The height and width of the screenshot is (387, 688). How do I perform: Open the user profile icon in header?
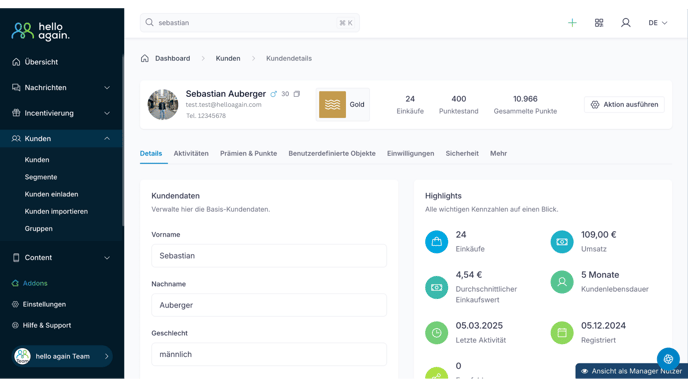tap(626, 23)
